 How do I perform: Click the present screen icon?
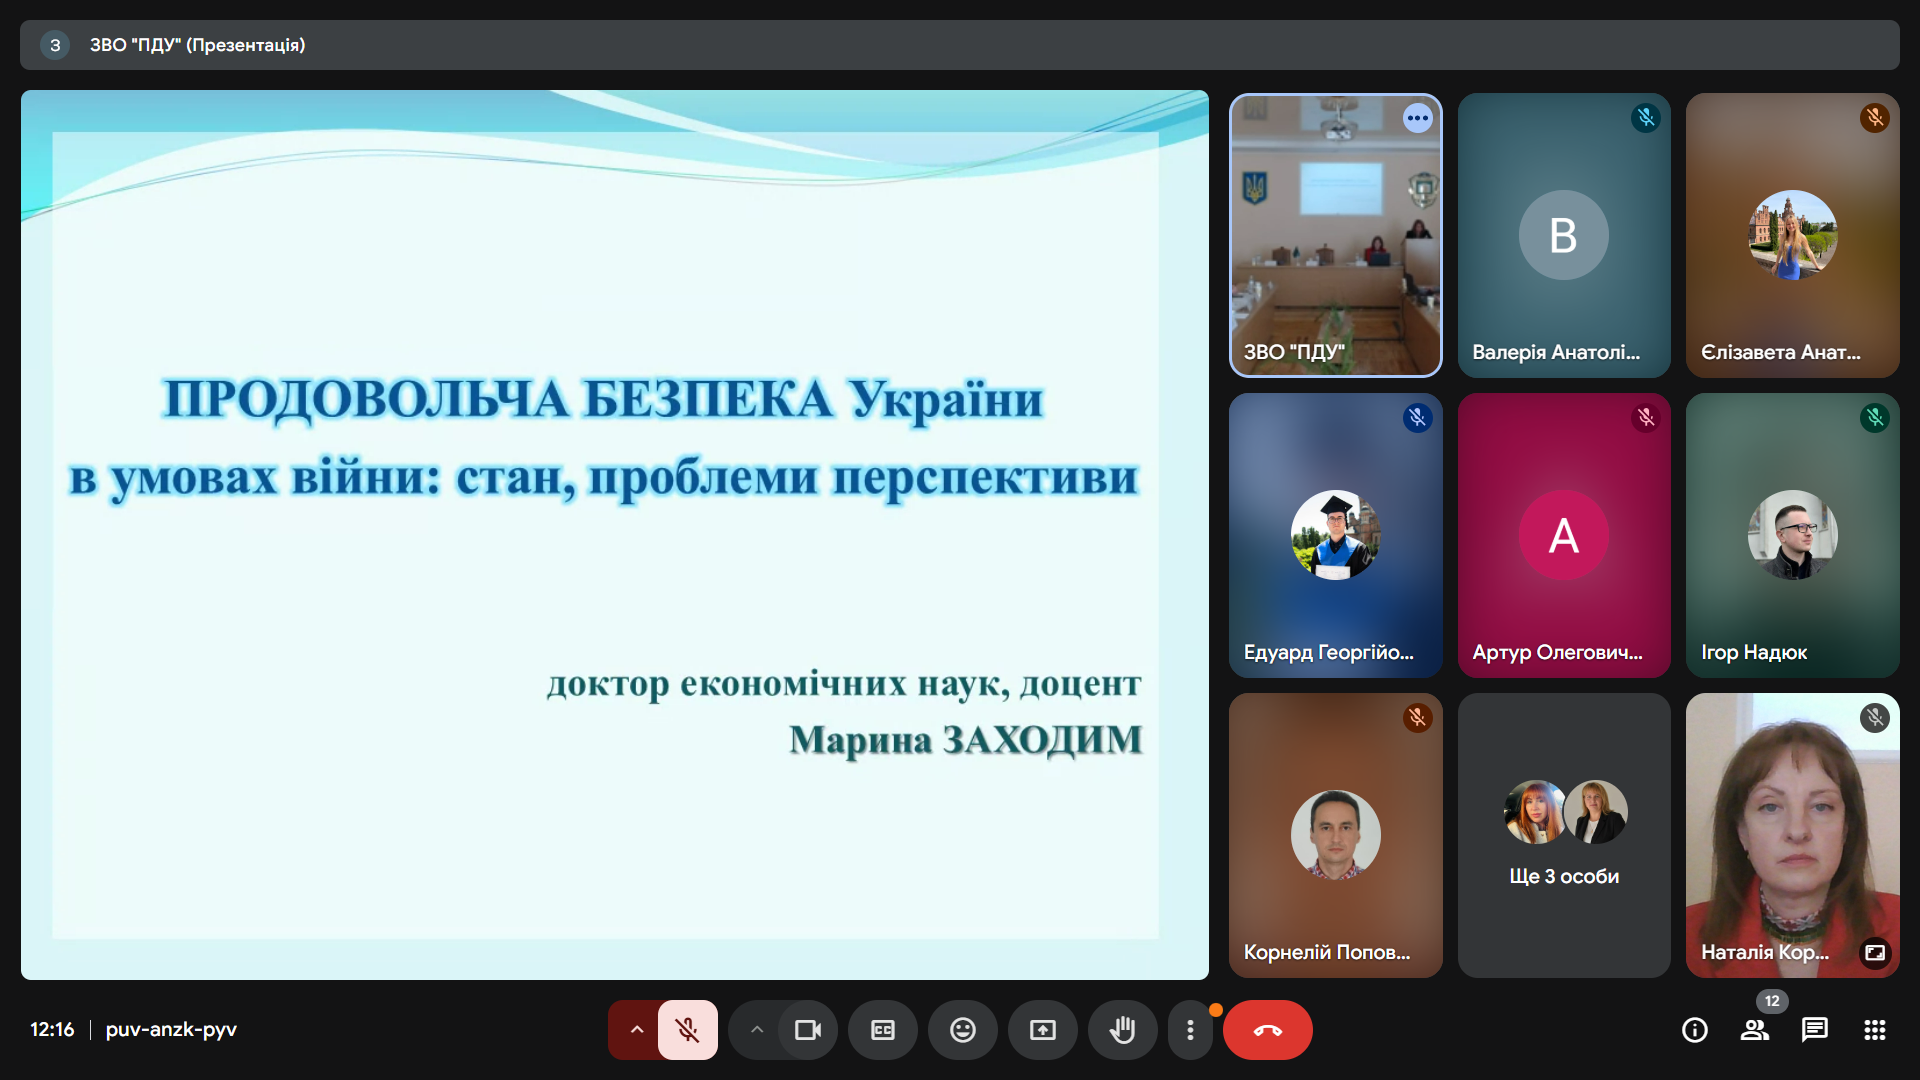[x=1043, y=1030]
